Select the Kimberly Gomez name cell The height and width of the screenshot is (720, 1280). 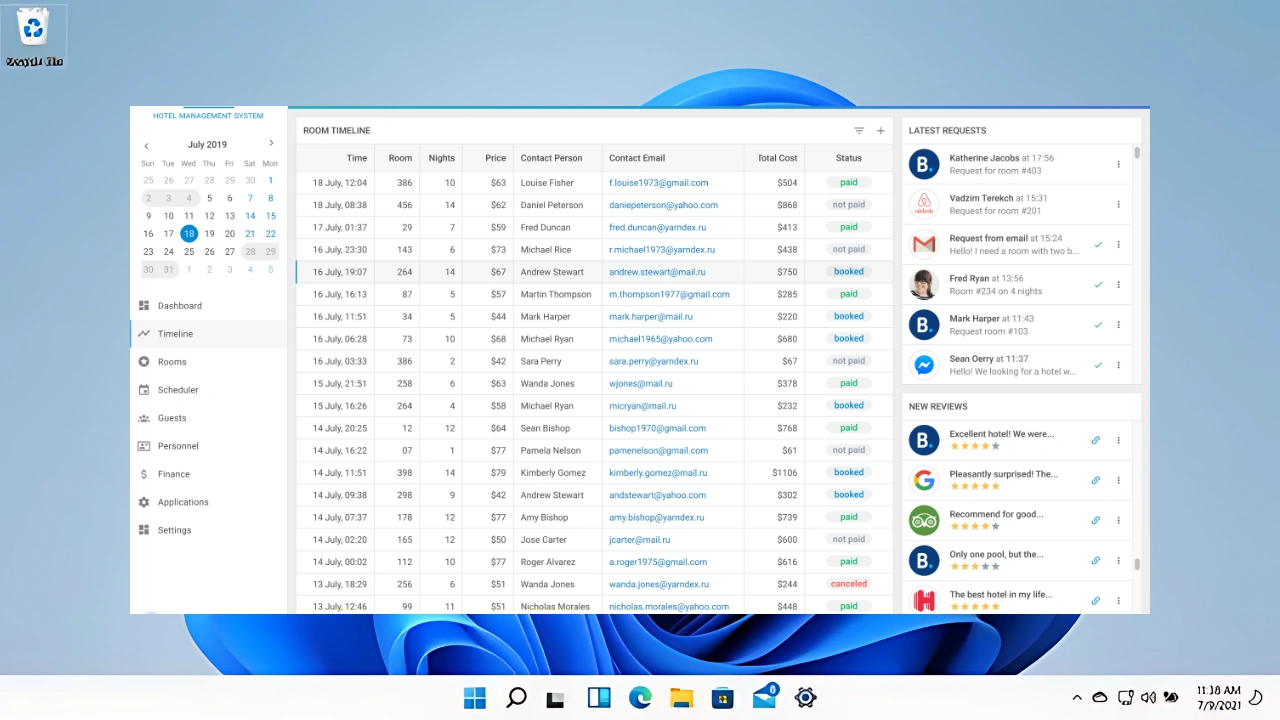click(553, 473)
